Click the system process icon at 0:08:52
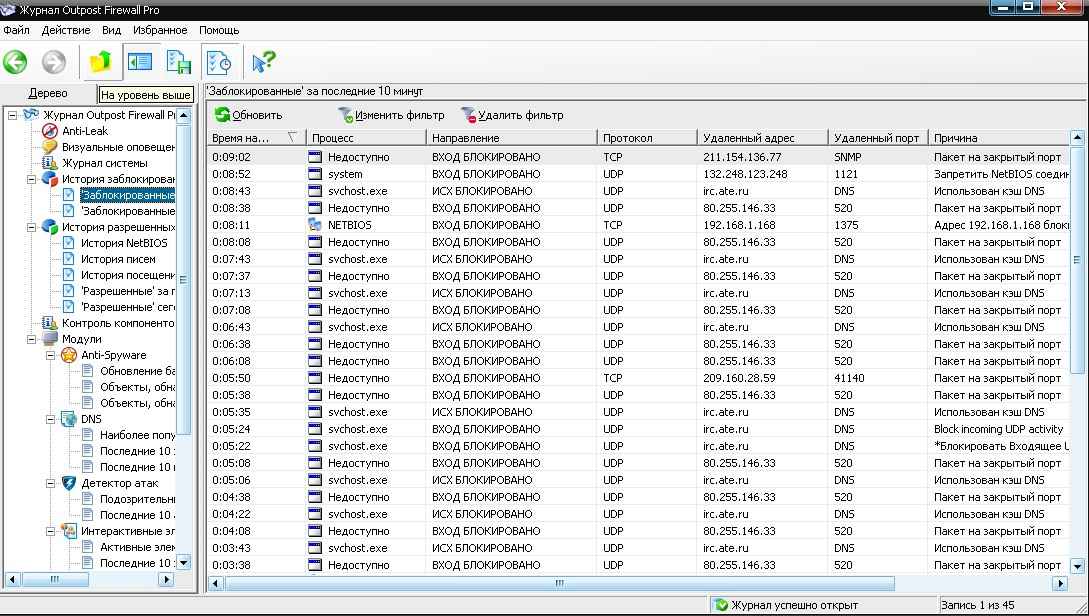This screenshot has height=616, width=1089. tap(315, 174)
